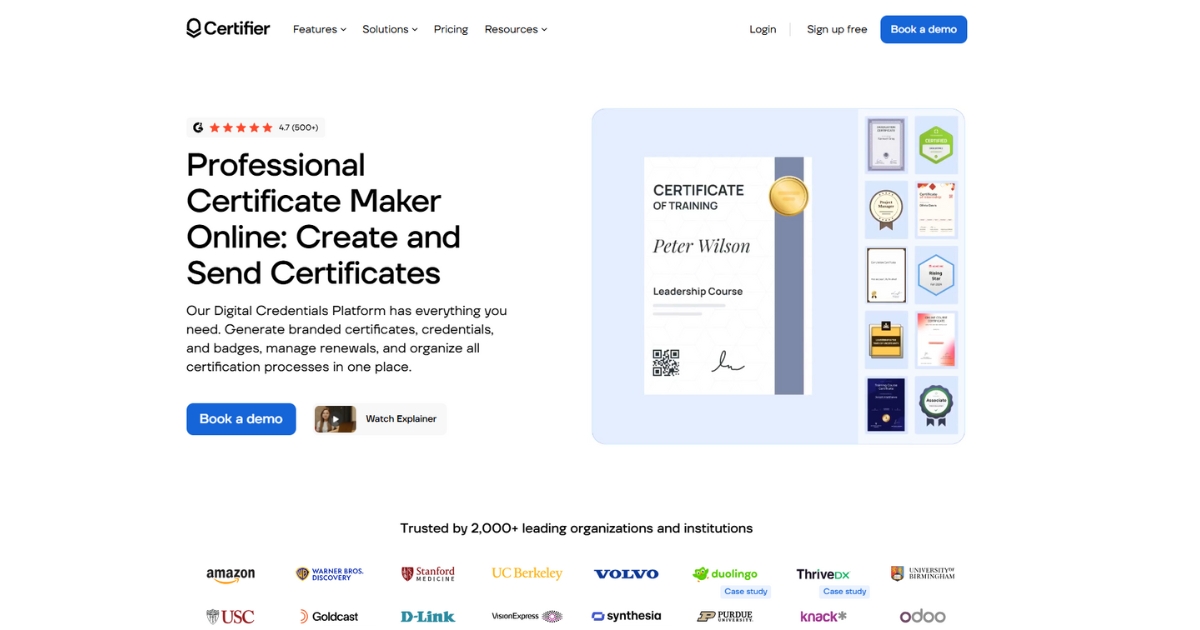Click the signature on the certificate
1200x630 pixels.
pyautogui.click(x=727, y=362)
